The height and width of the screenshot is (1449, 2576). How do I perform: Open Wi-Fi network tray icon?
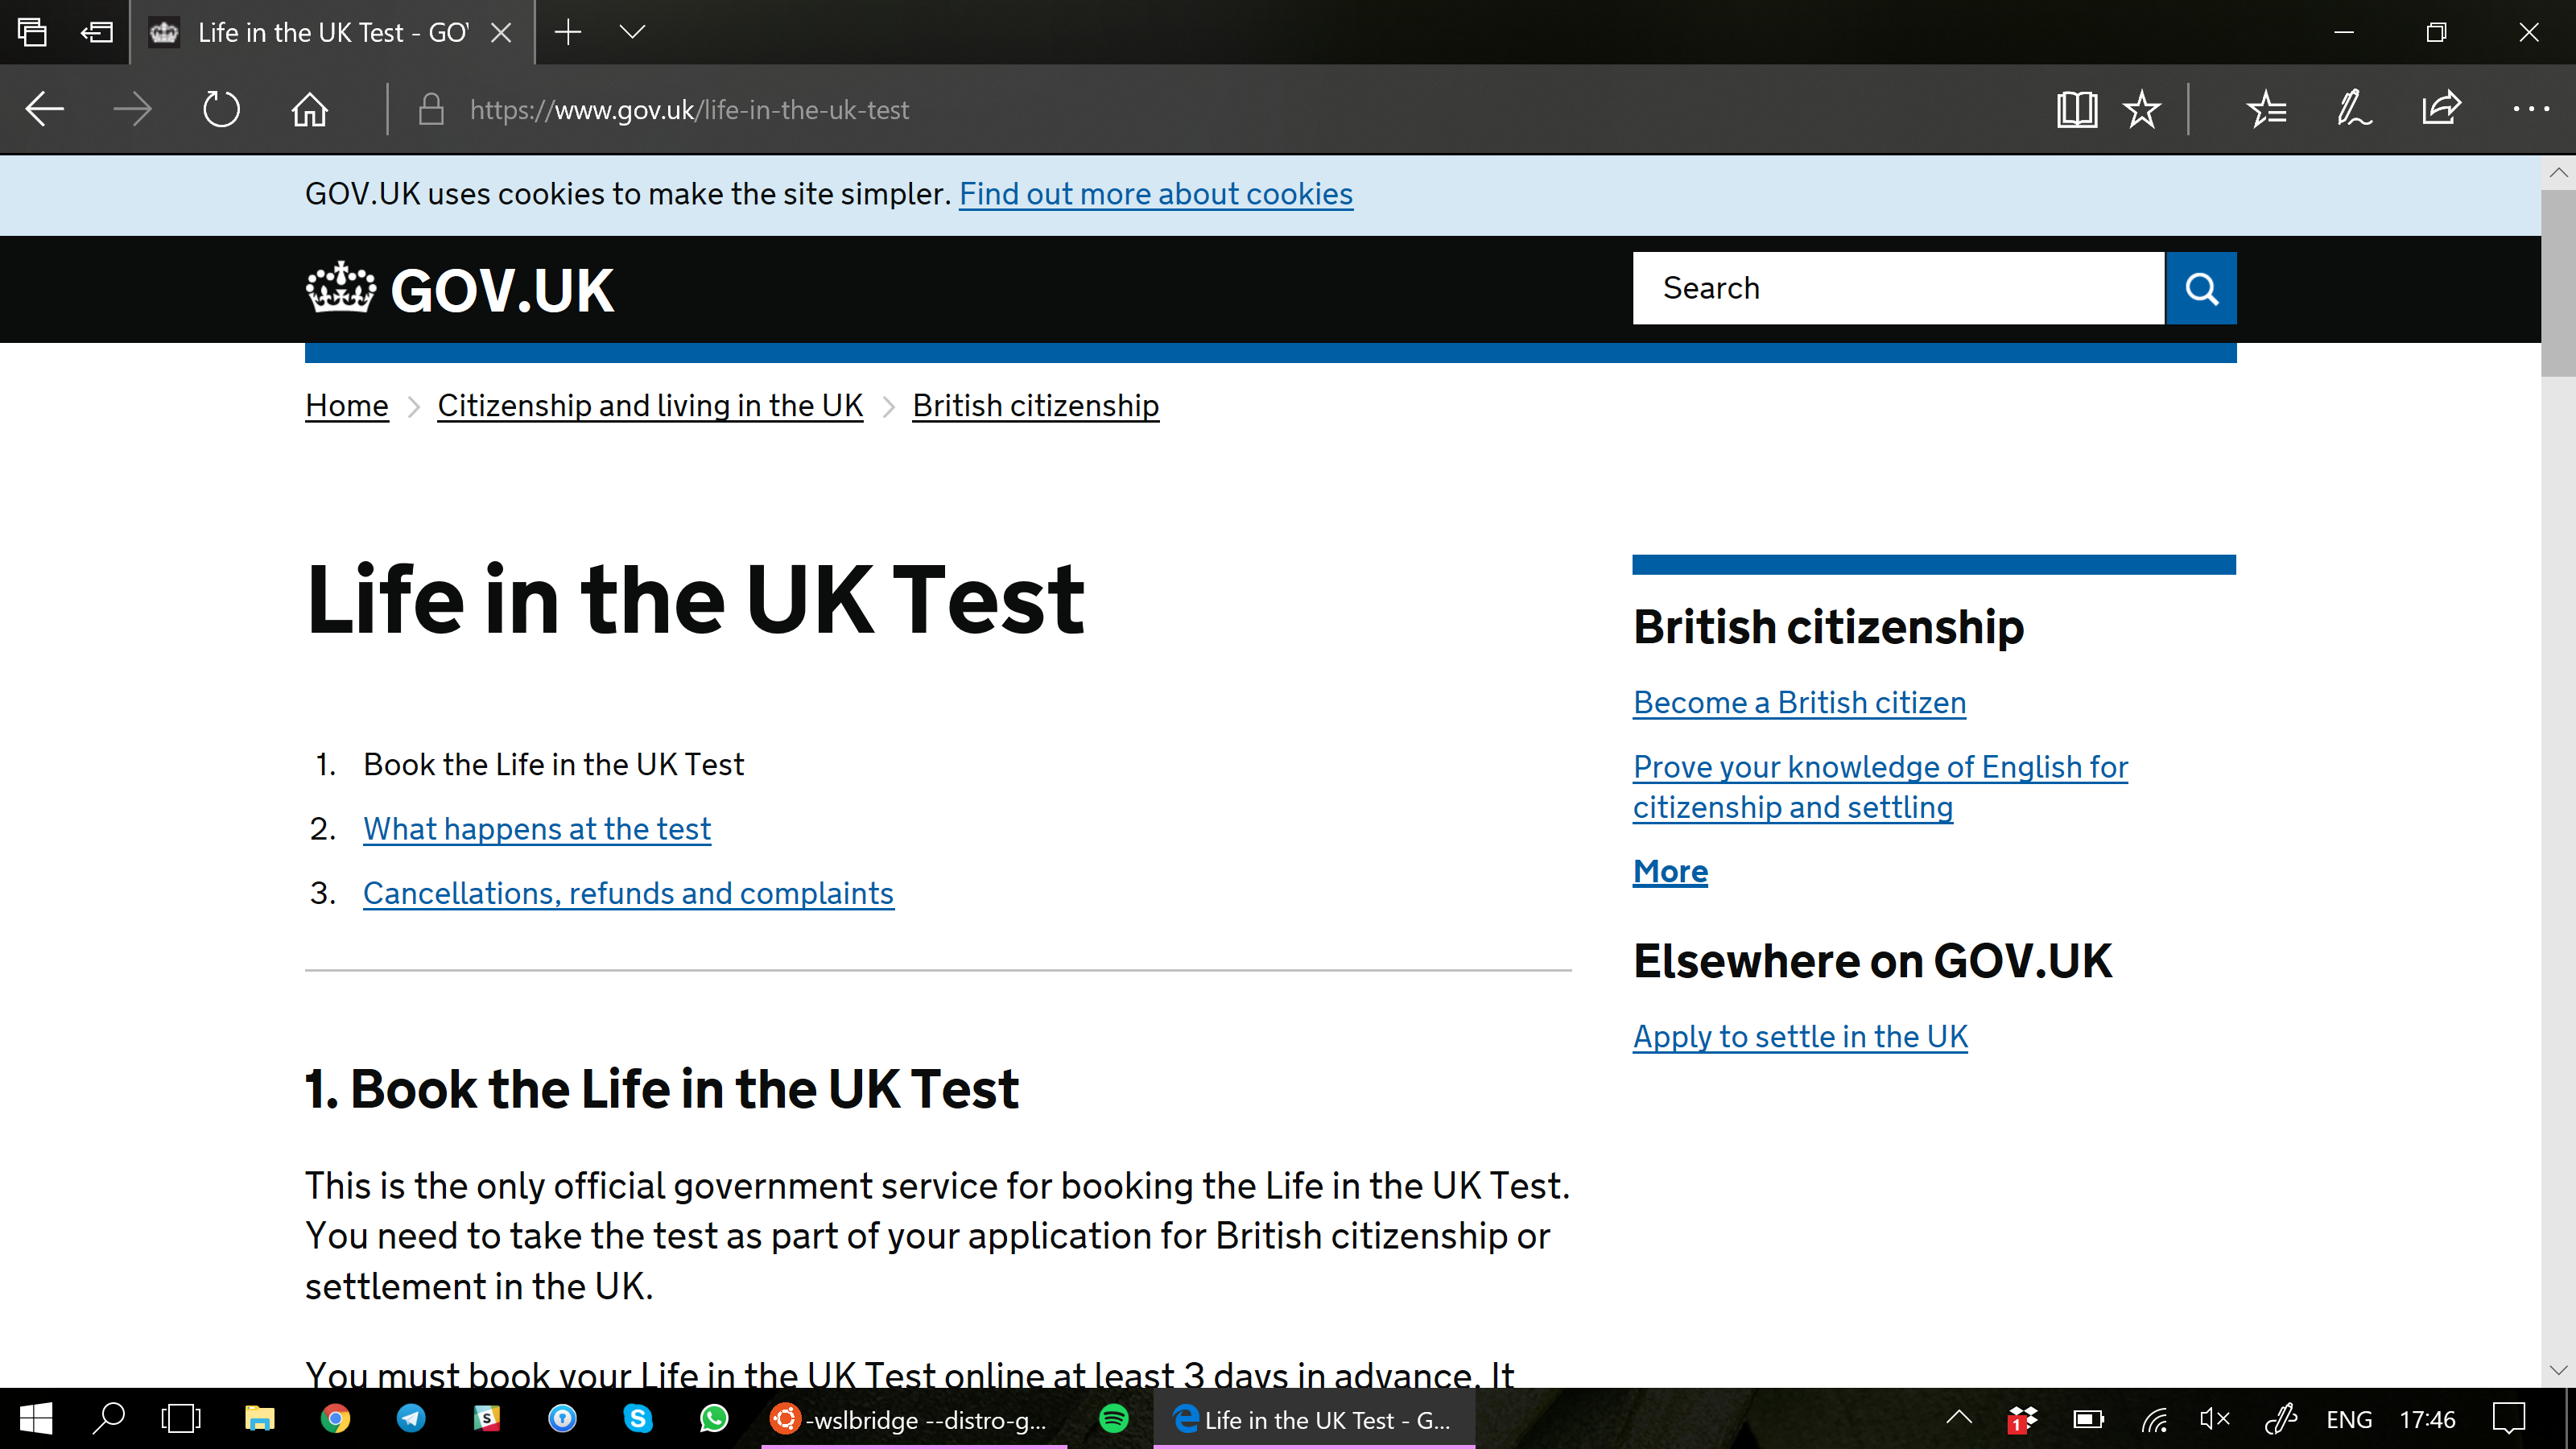[2153, 1419]
